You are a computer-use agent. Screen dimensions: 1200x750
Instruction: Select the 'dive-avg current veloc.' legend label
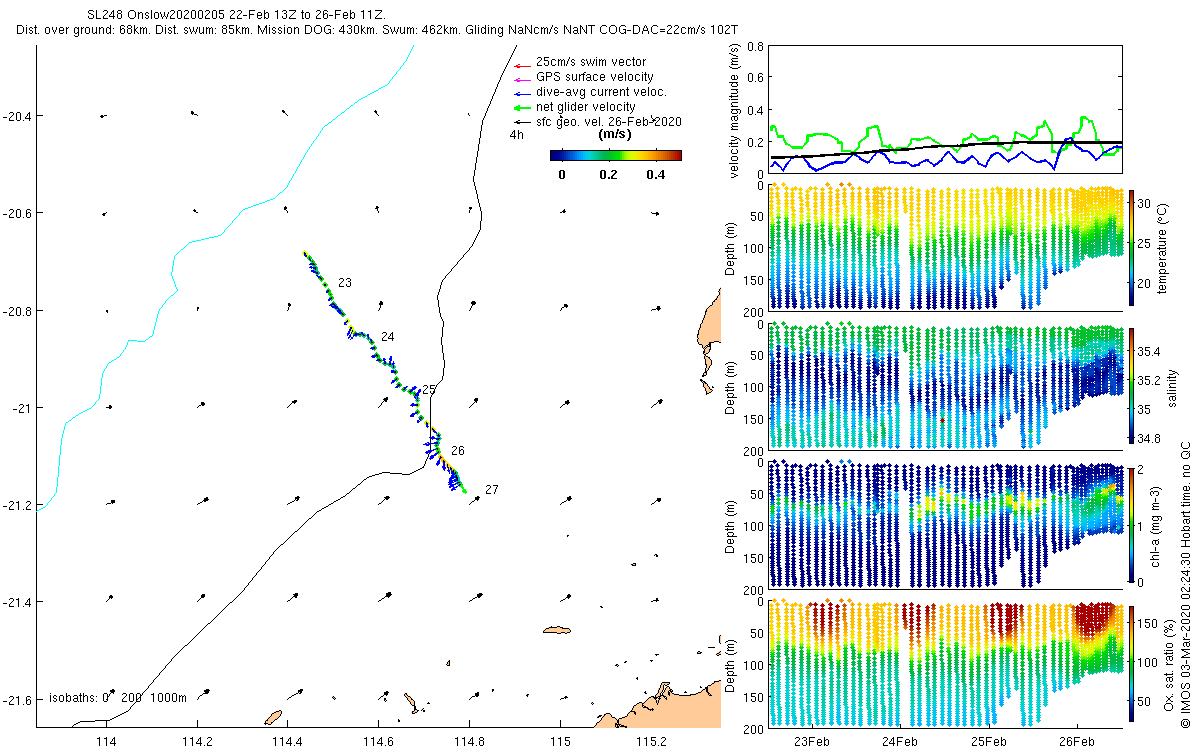coord(601,92)
